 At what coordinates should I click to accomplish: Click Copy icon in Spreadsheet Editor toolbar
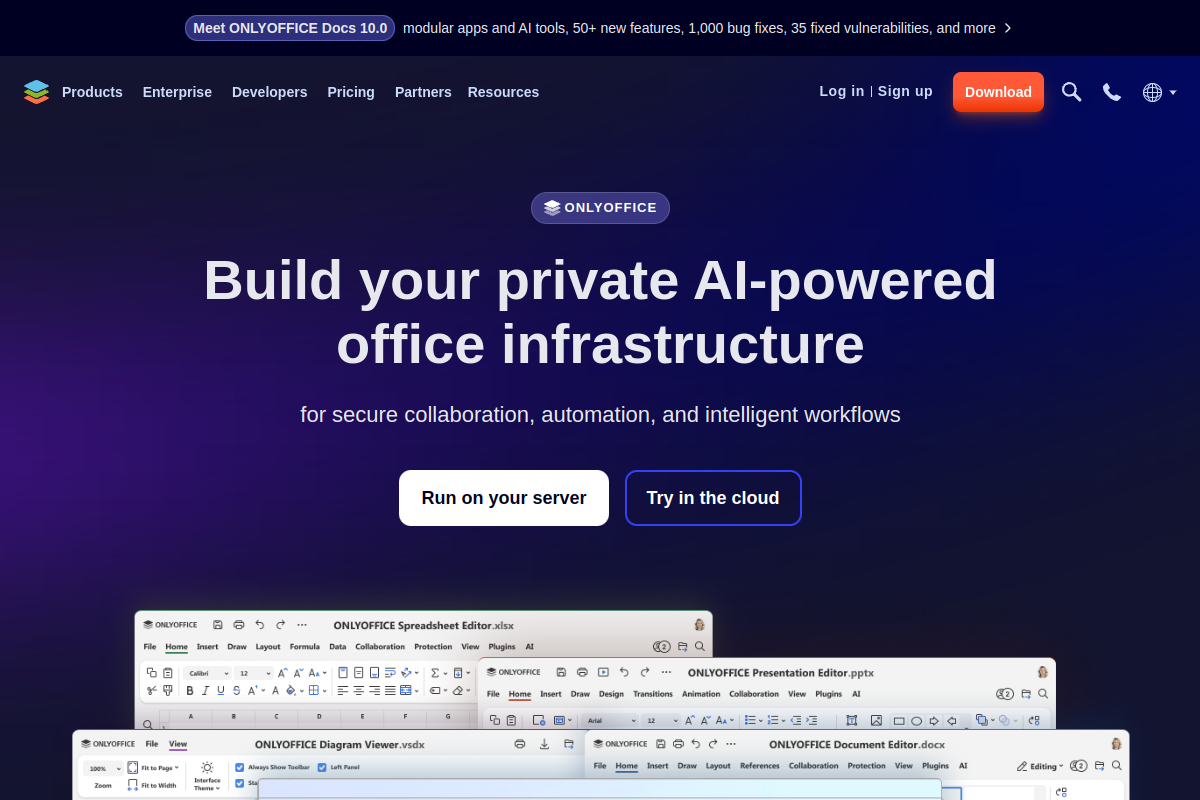click(x=151, y=673)
